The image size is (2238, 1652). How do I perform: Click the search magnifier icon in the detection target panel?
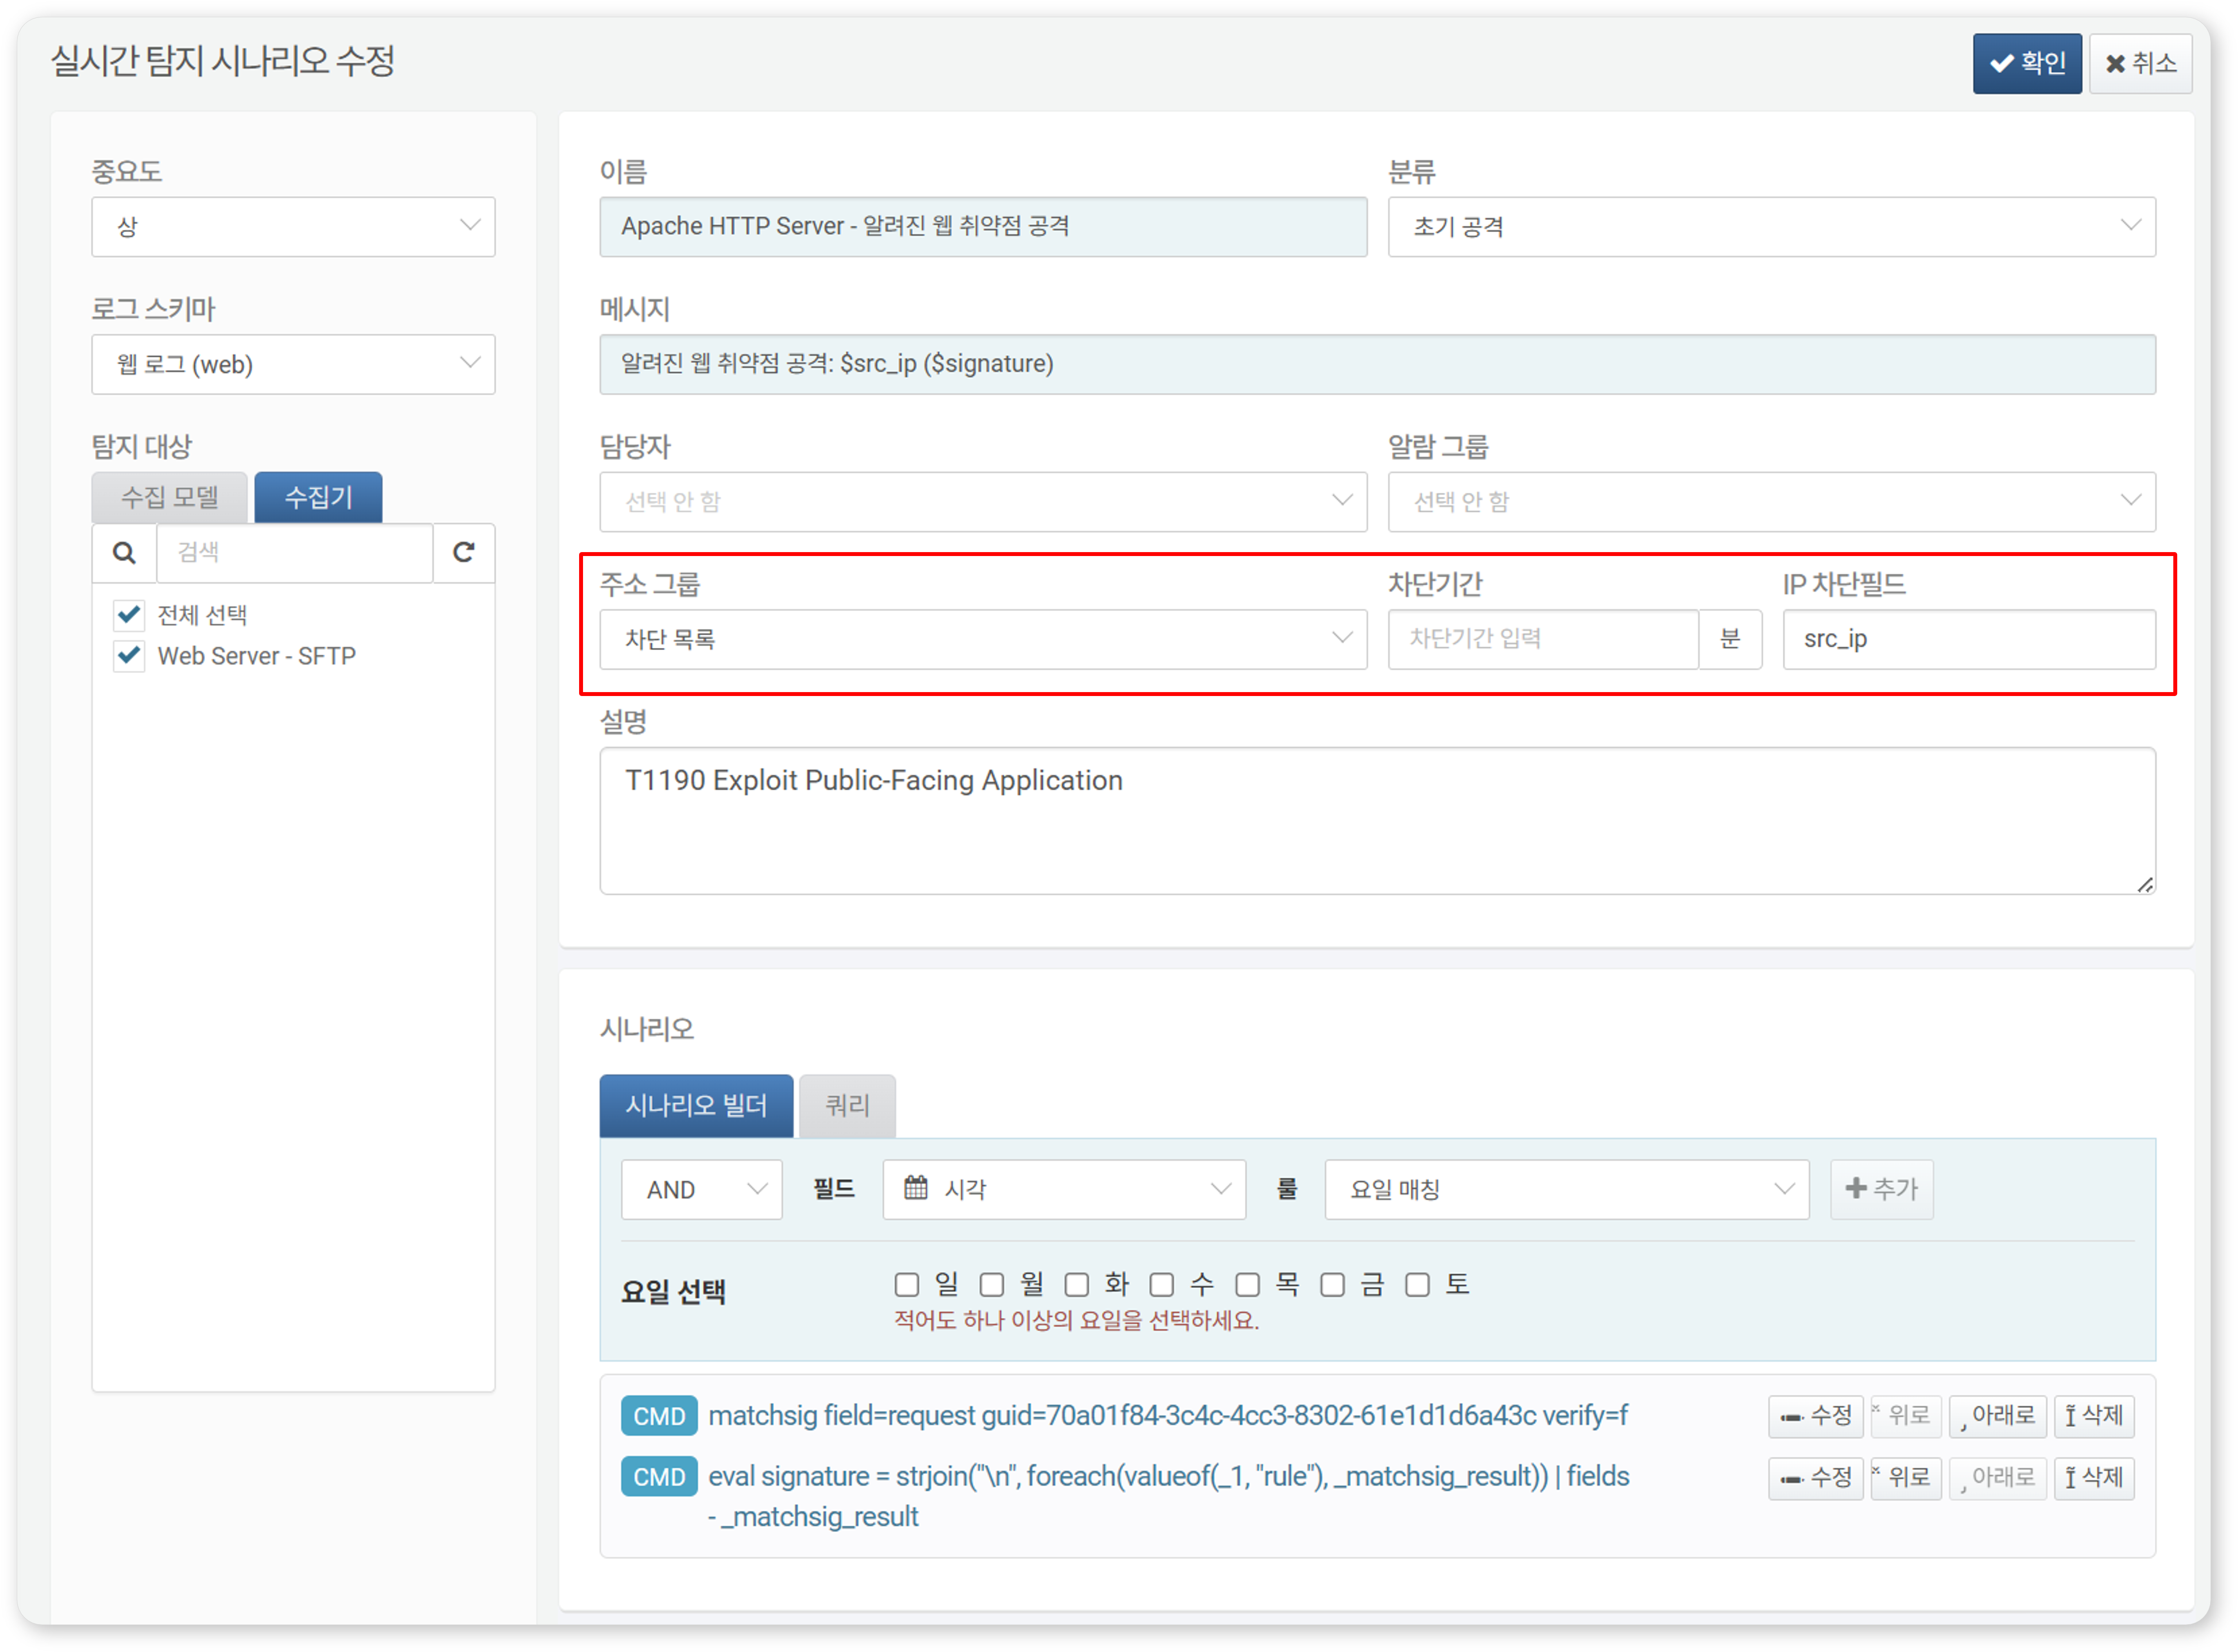tap(124, 553)
